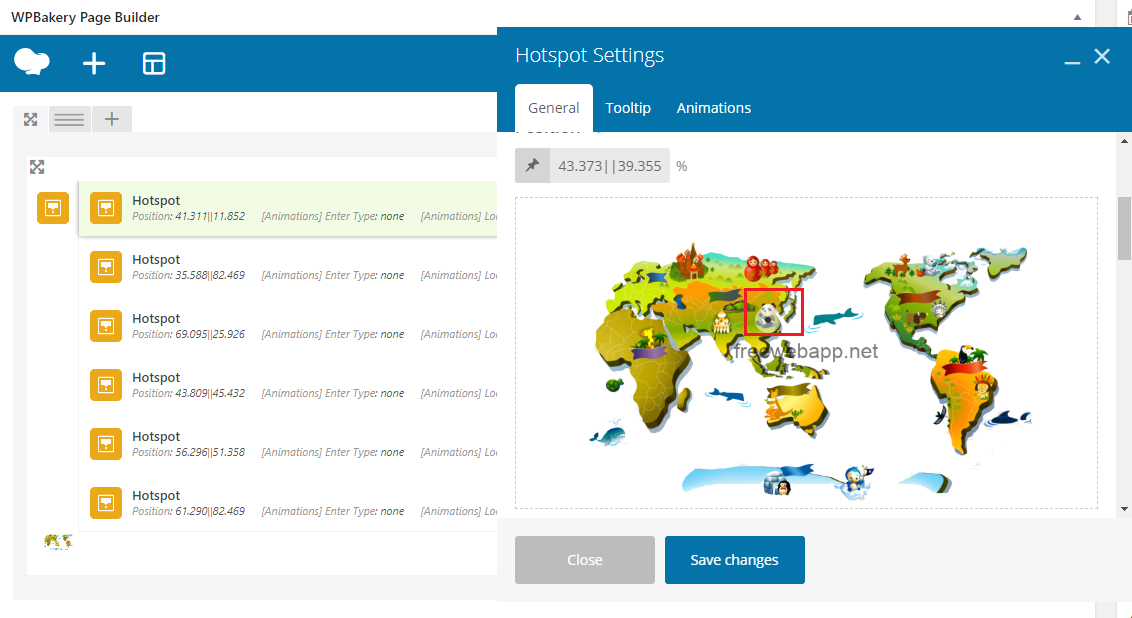This screenshot has height=618, width=1132.
Task: Click the WPBakery cloud logo icon
Action: pos(32,62)
